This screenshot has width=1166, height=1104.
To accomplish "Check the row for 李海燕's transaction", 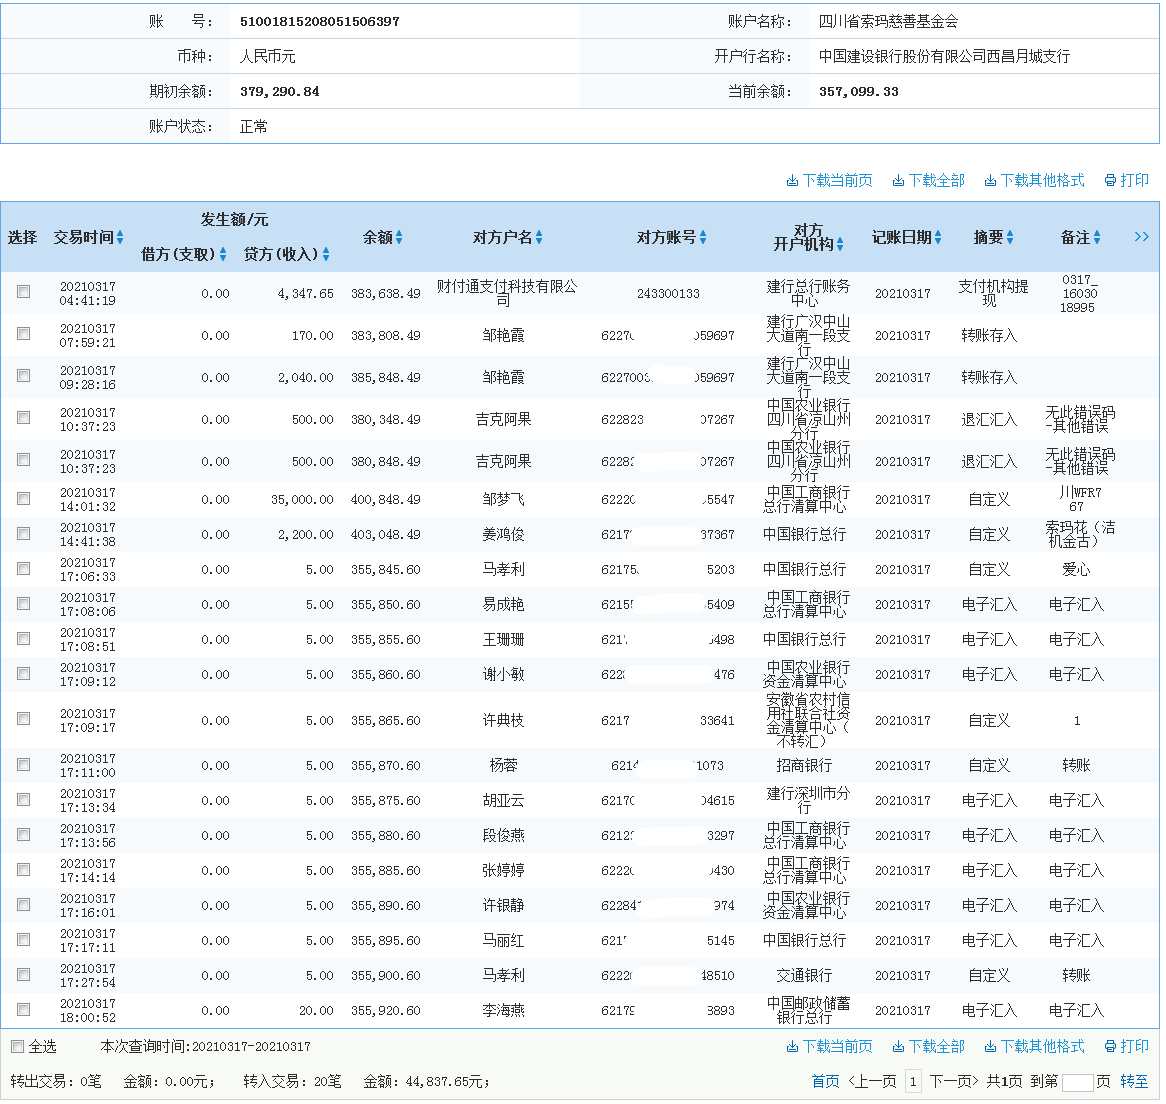I will tap(23, 1009).
